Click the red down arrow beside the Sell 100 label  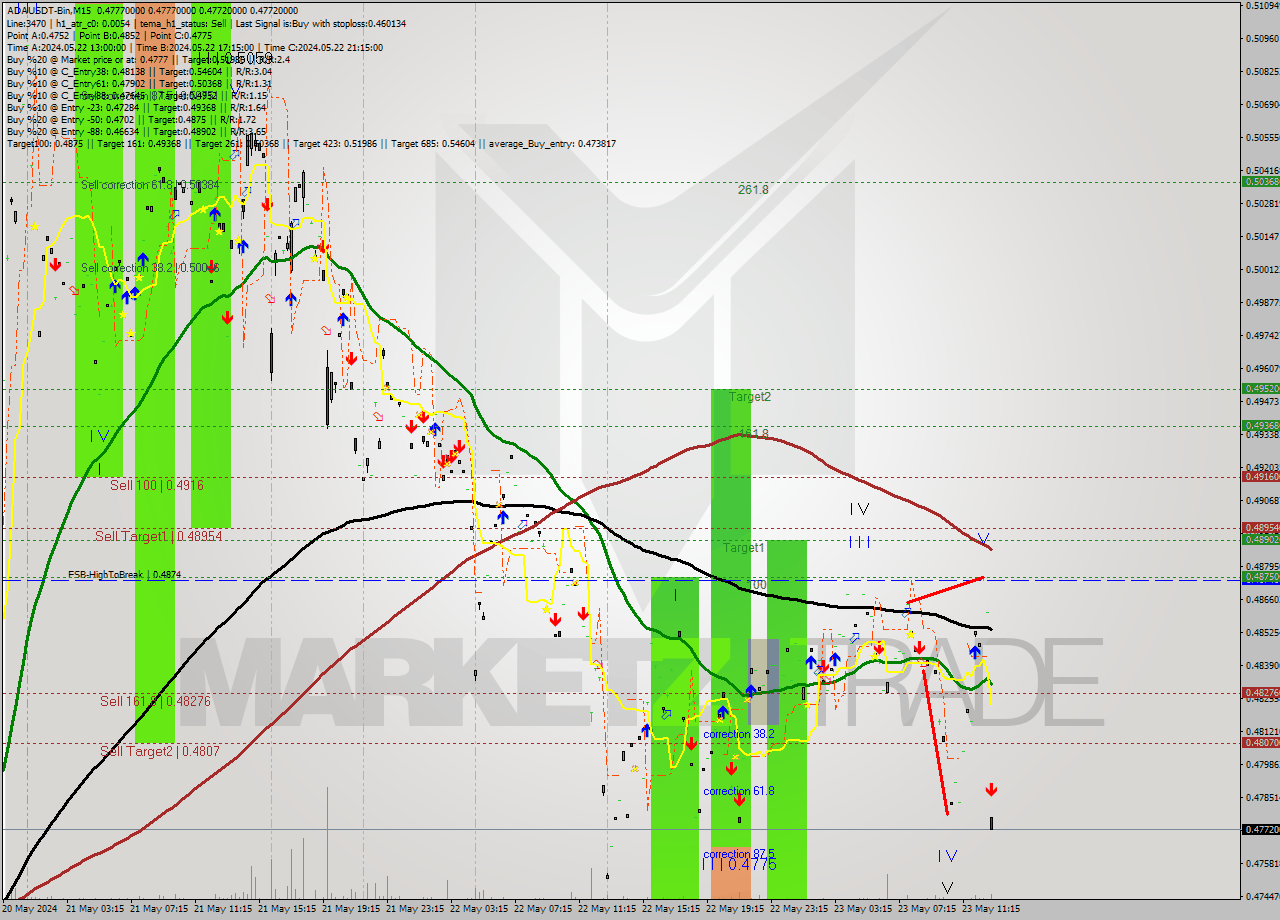[228, 318]
